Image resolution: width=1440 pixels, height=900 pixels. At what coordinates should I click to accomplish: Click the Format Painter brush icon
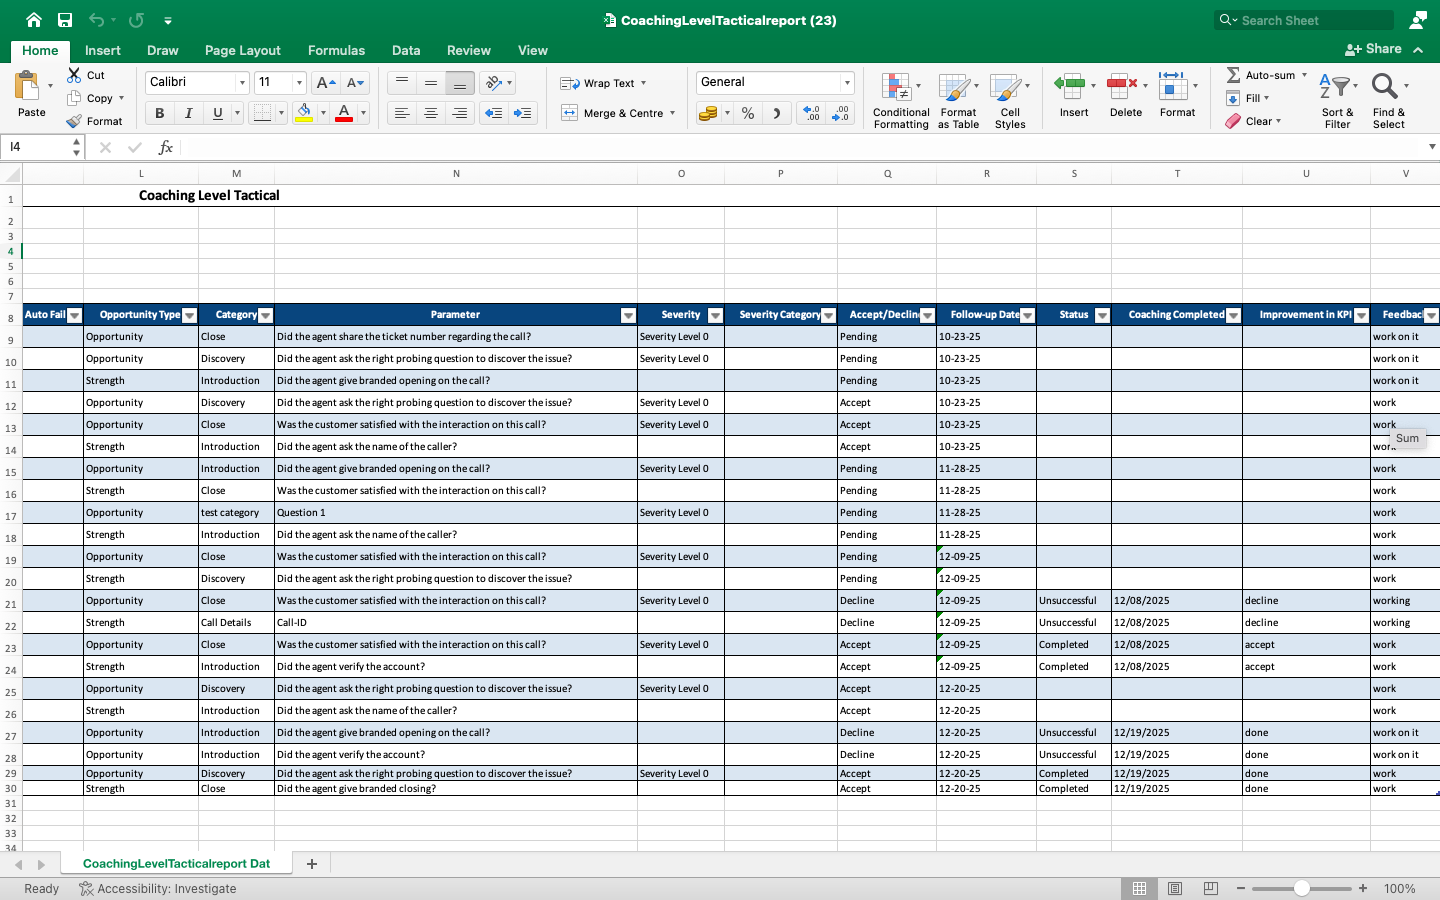click(x=74, y=121)
